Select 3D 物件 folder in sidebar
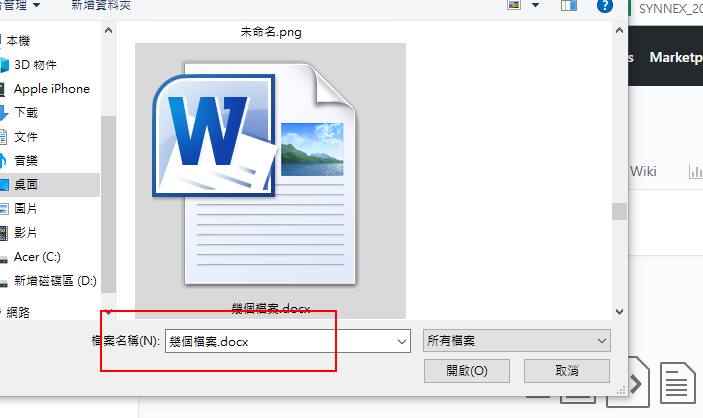 point(35,65)
